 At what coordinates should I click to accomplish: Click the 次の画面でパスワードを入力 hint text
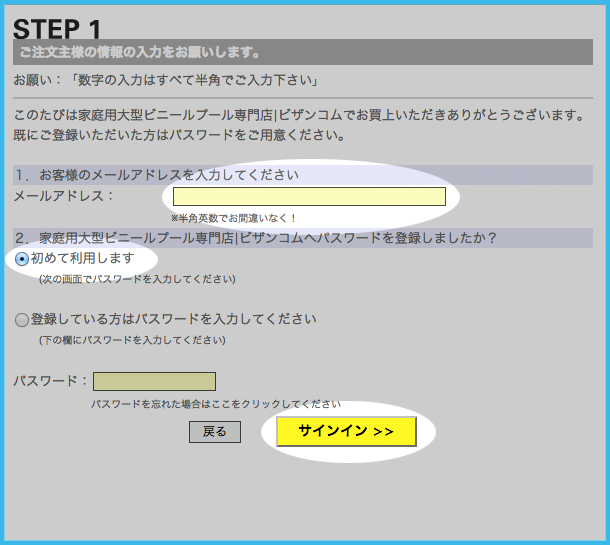[x=137, y=279]
